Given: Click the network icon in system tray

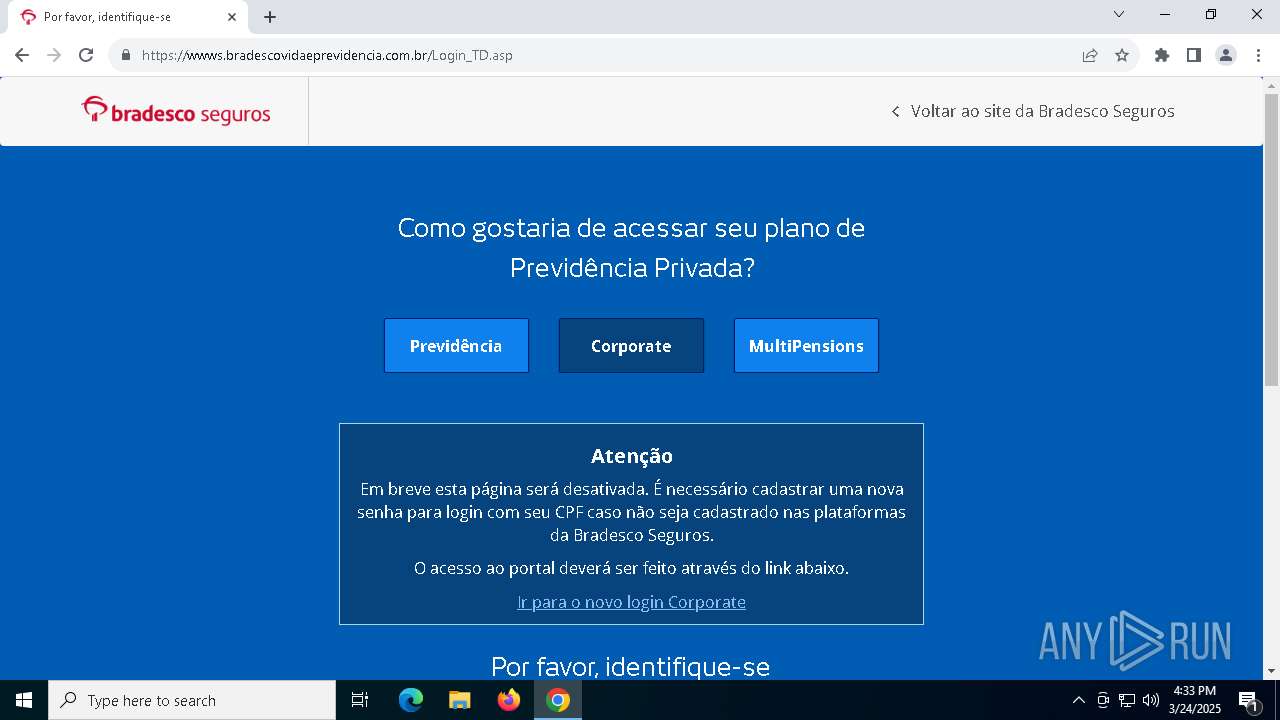Looking at the screenshot, I should [x=1127, y=700].
